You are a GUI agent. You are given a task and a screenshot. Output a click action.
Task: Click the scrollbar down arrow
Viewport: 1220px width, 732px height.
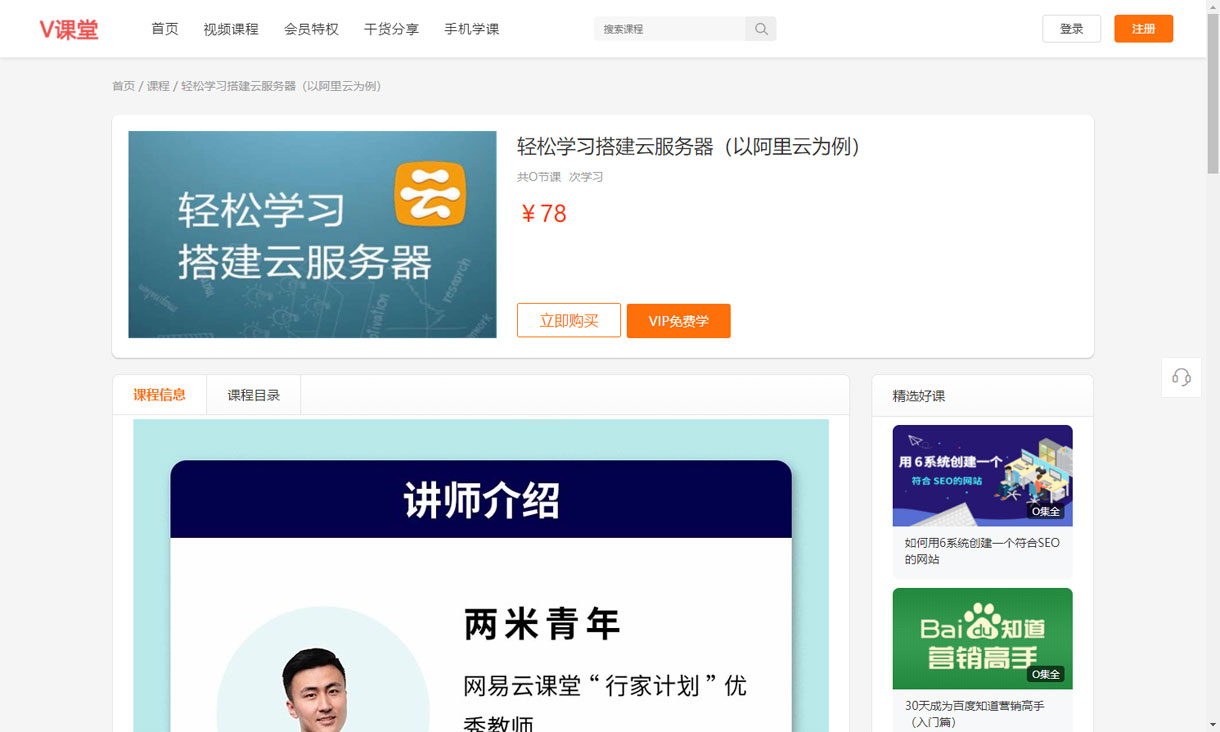pyautogui.click(x=1213, y=724)
